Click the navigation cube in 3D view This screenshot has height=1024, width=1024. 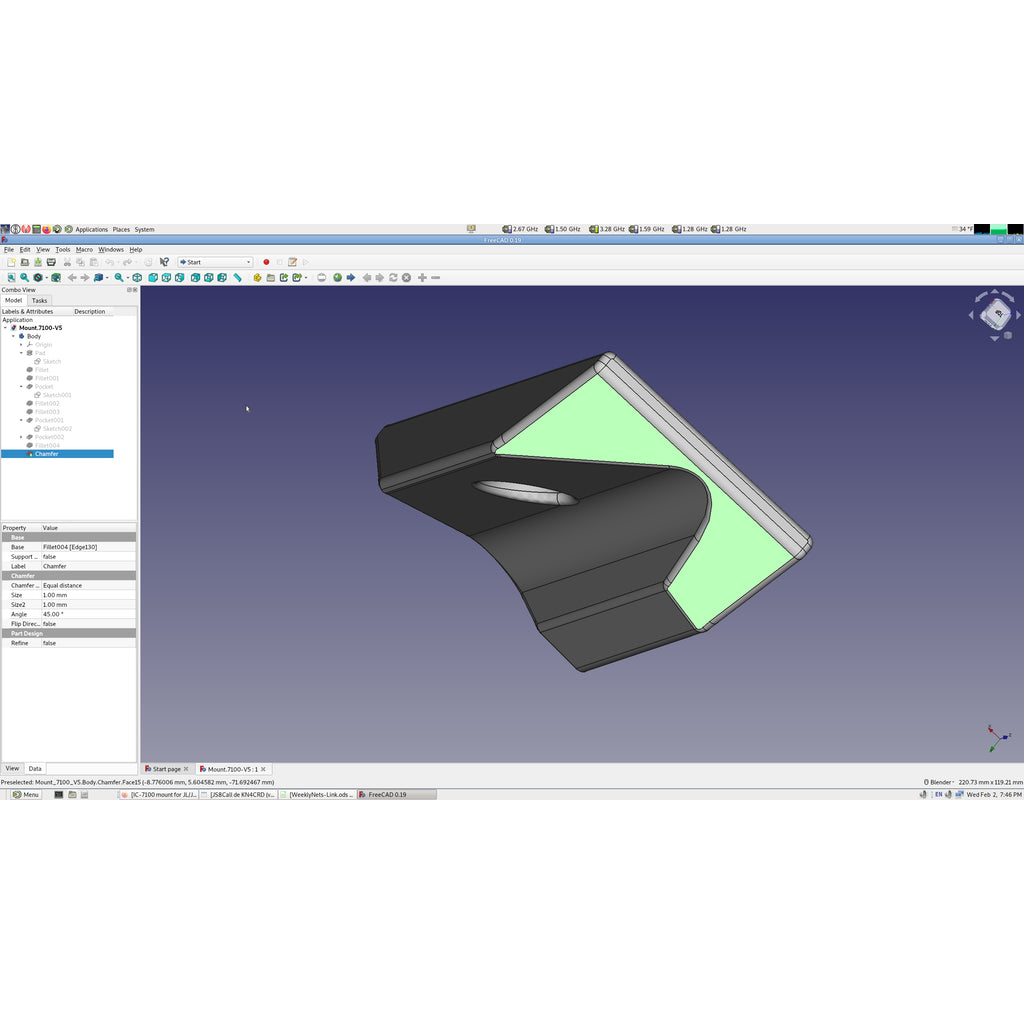996,315
